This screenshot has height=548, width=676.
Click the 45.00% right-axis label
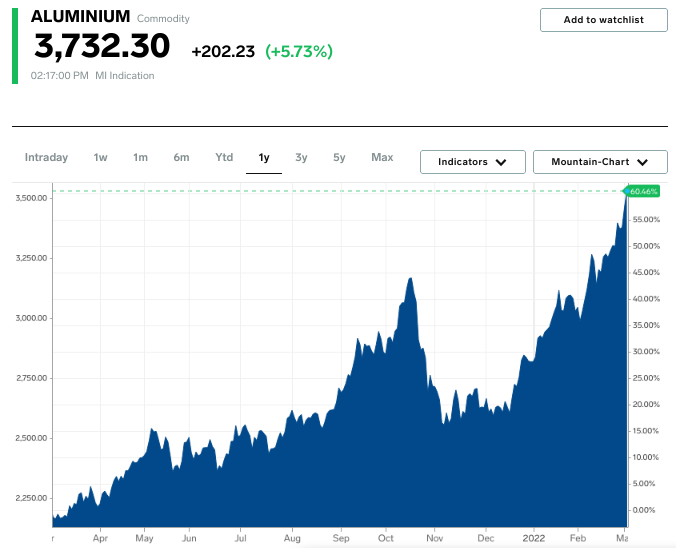click(646, 272)
